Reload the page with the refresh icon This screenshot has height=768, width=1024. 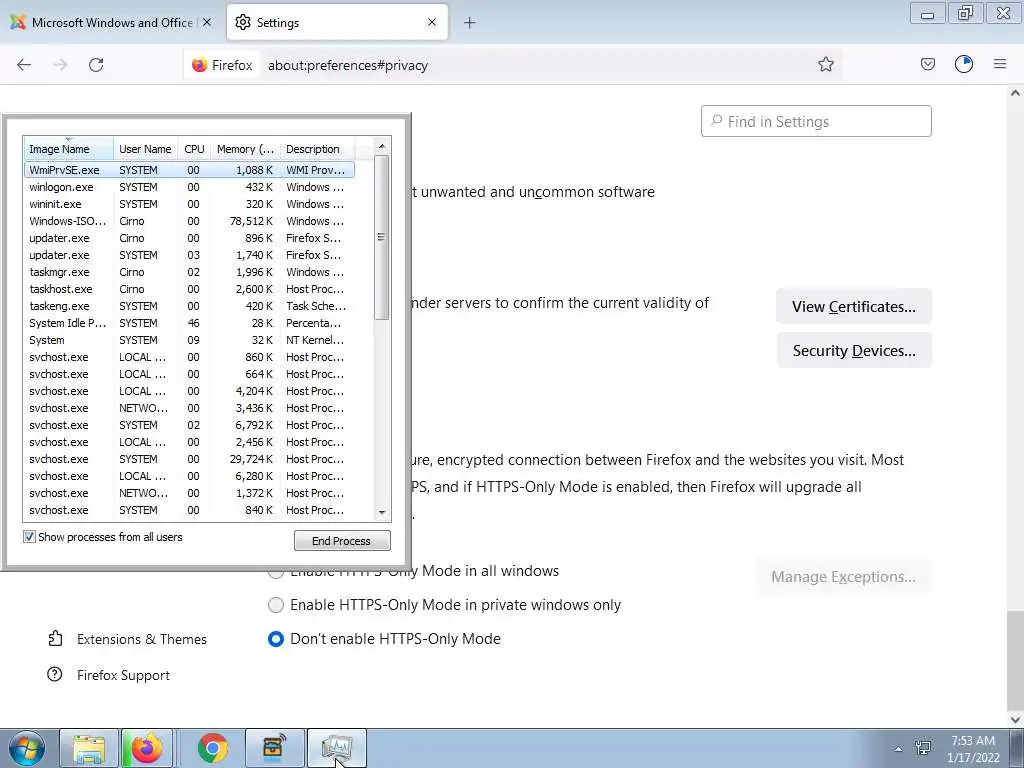(x=96, y=65)
